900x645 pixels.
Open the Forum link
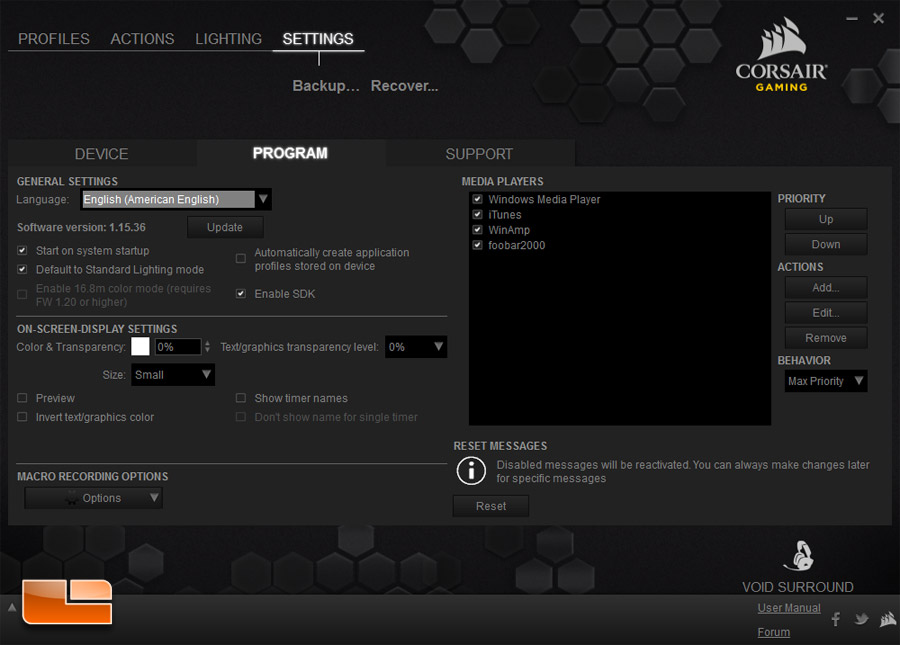pos(774,632)
